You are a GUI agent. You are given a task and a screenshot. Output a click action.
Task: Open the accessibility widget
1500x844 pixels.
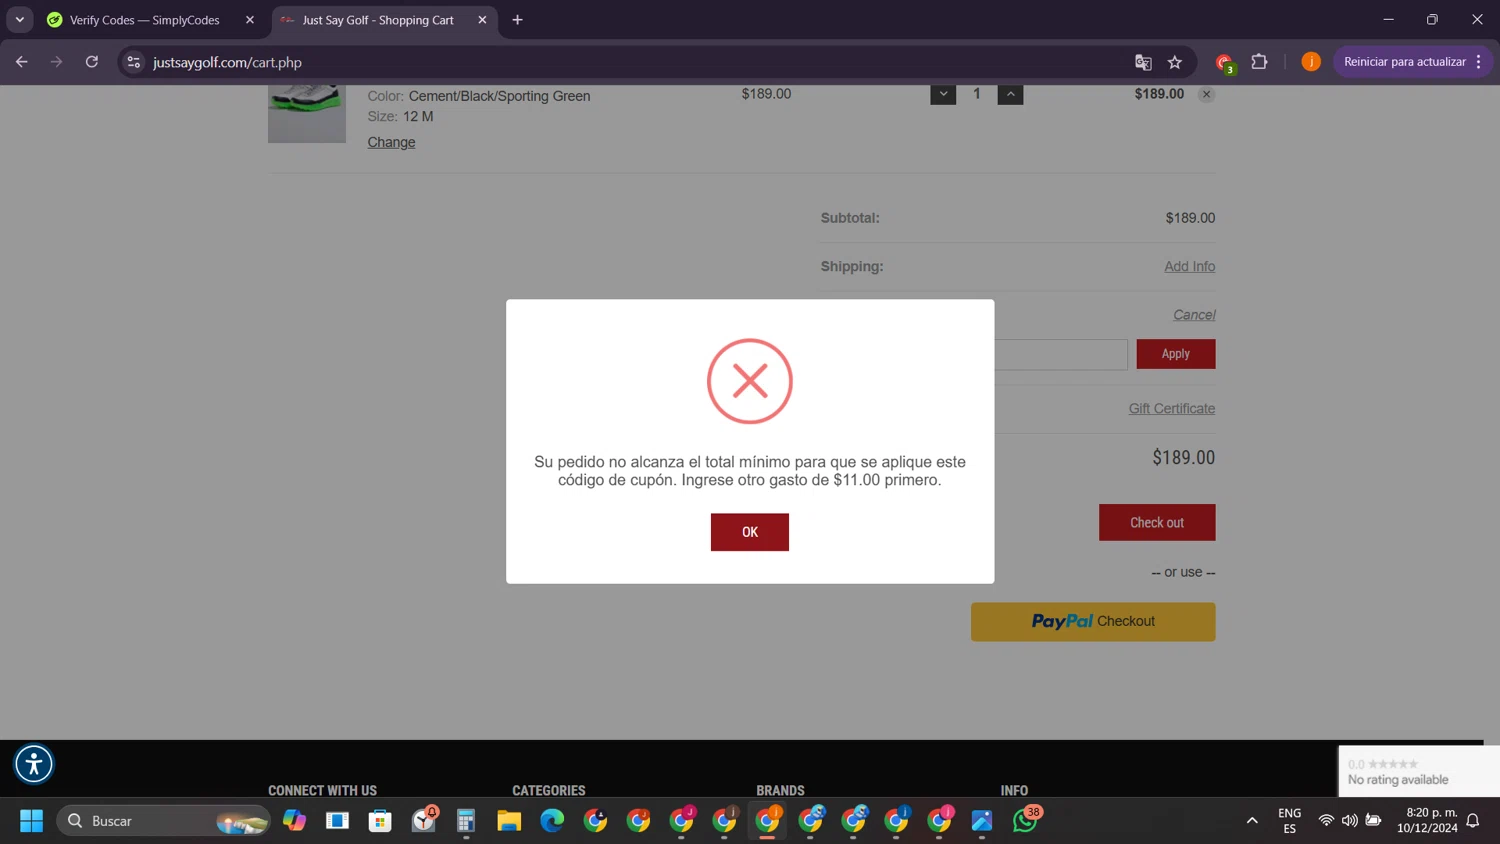(34, 764)
